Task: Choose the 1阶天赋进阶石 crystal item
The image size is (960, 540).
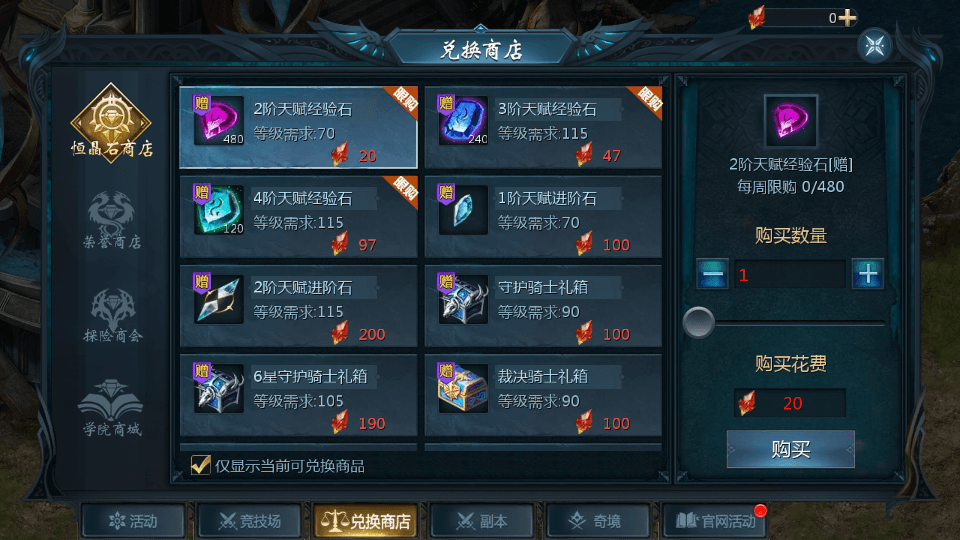Action: [543, 217]
